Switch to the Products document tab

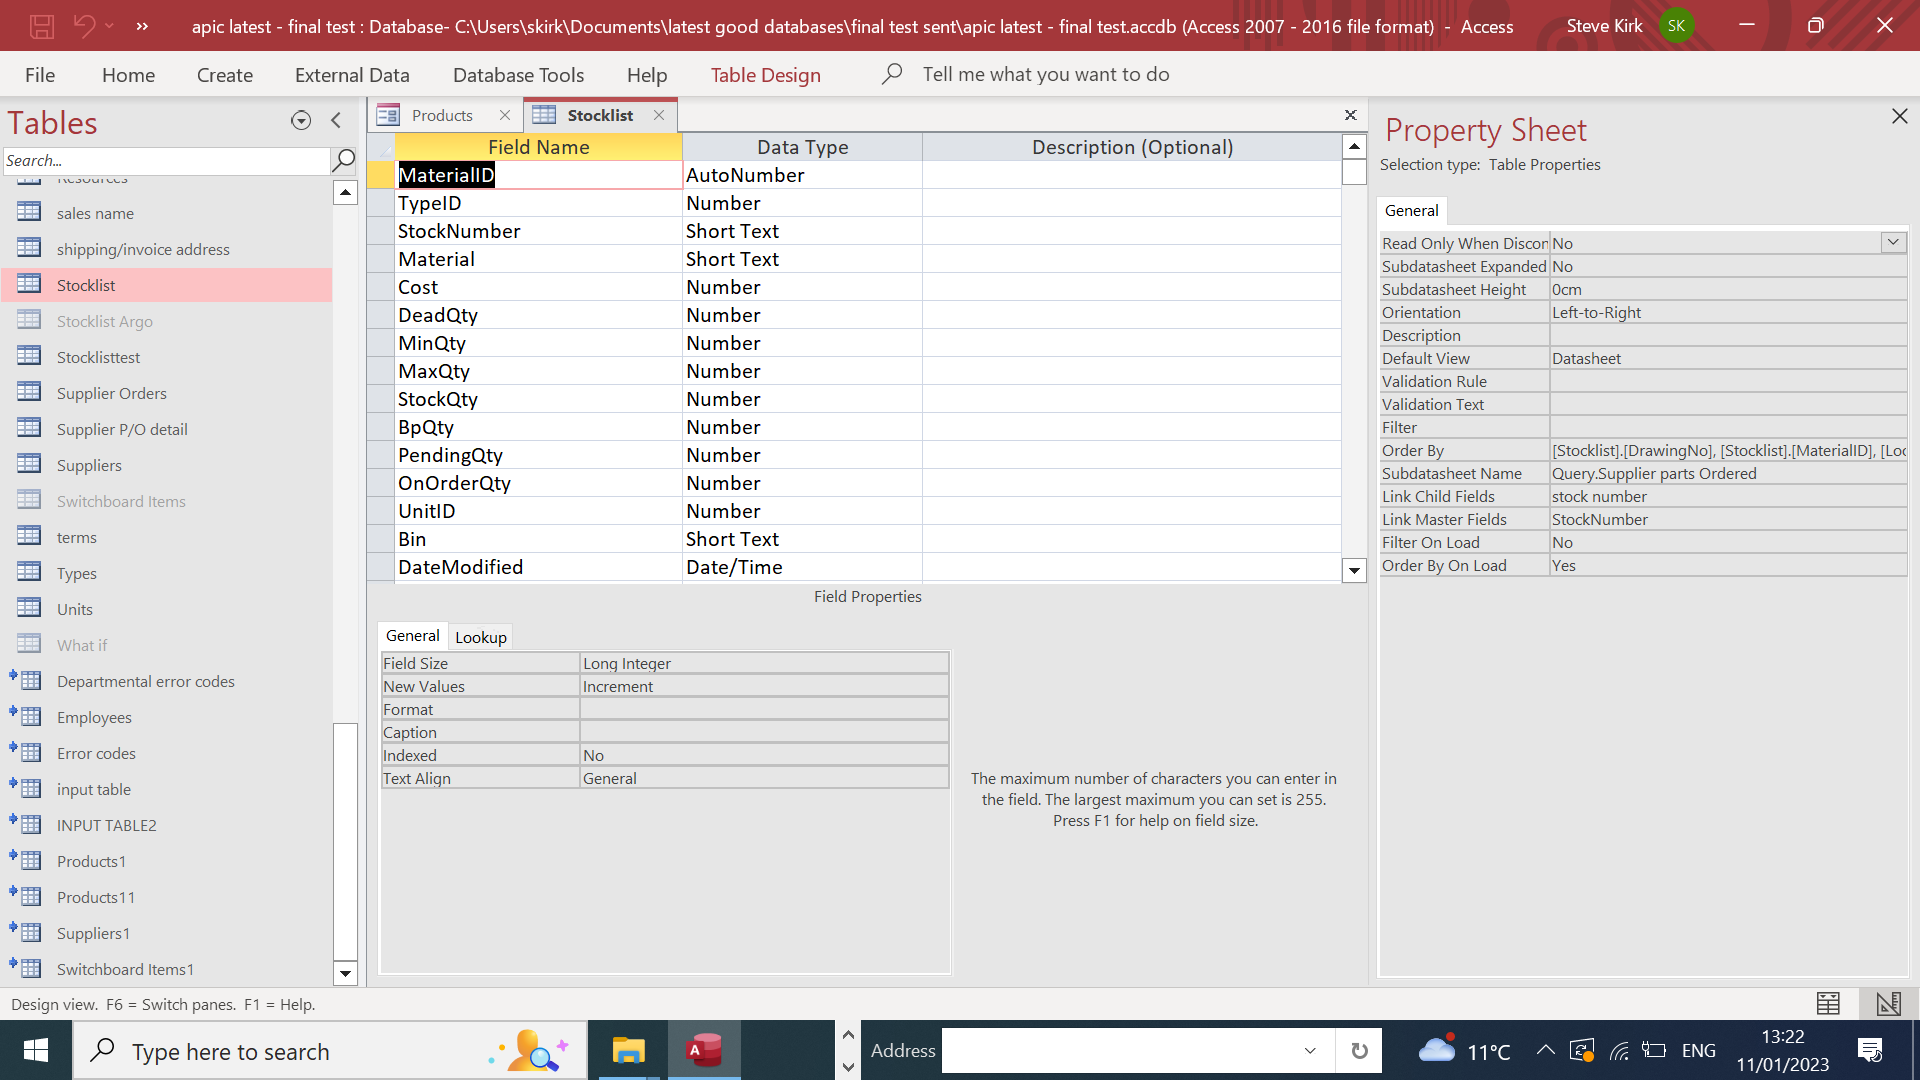(442, 116)
